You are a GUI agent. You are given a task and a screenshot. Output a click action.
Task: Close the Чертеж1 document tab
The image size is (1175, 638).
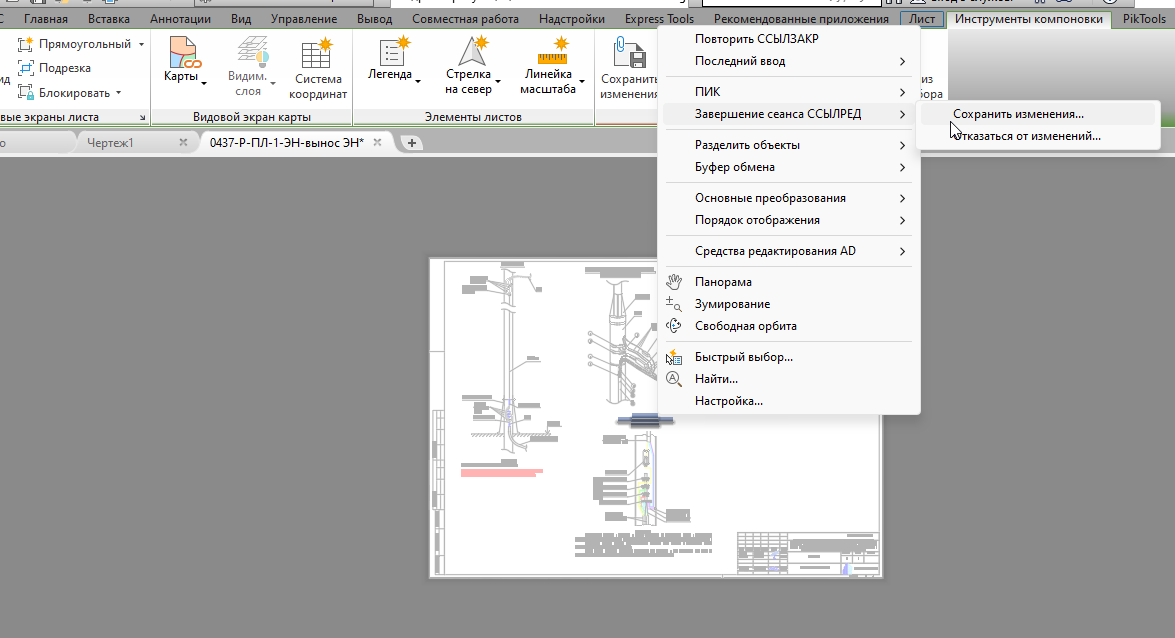[183, 142]
